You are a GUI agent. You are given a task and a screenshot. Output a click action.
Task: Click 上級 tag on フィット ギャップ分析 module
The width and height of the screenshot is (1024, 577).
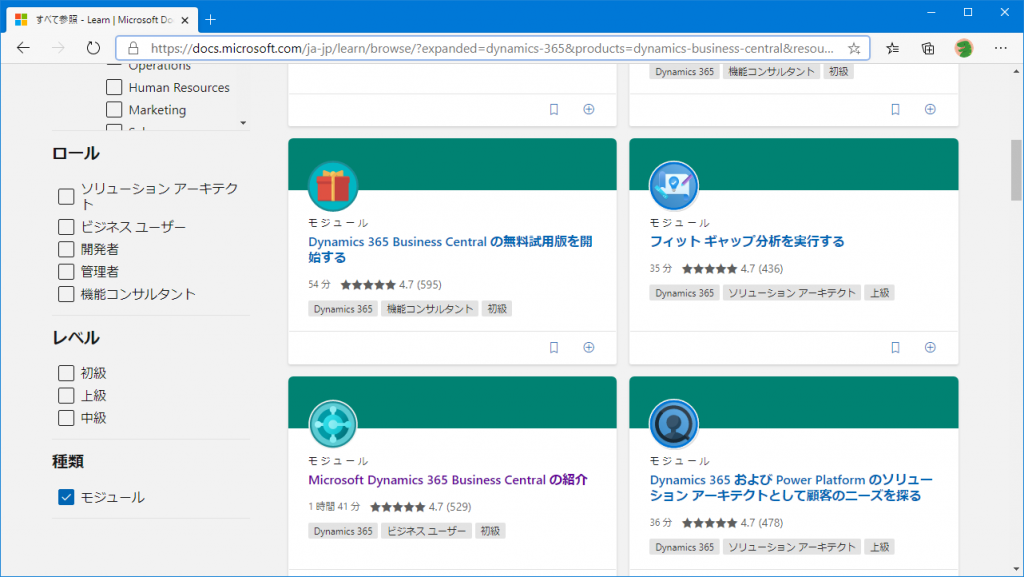coord(880,293)
